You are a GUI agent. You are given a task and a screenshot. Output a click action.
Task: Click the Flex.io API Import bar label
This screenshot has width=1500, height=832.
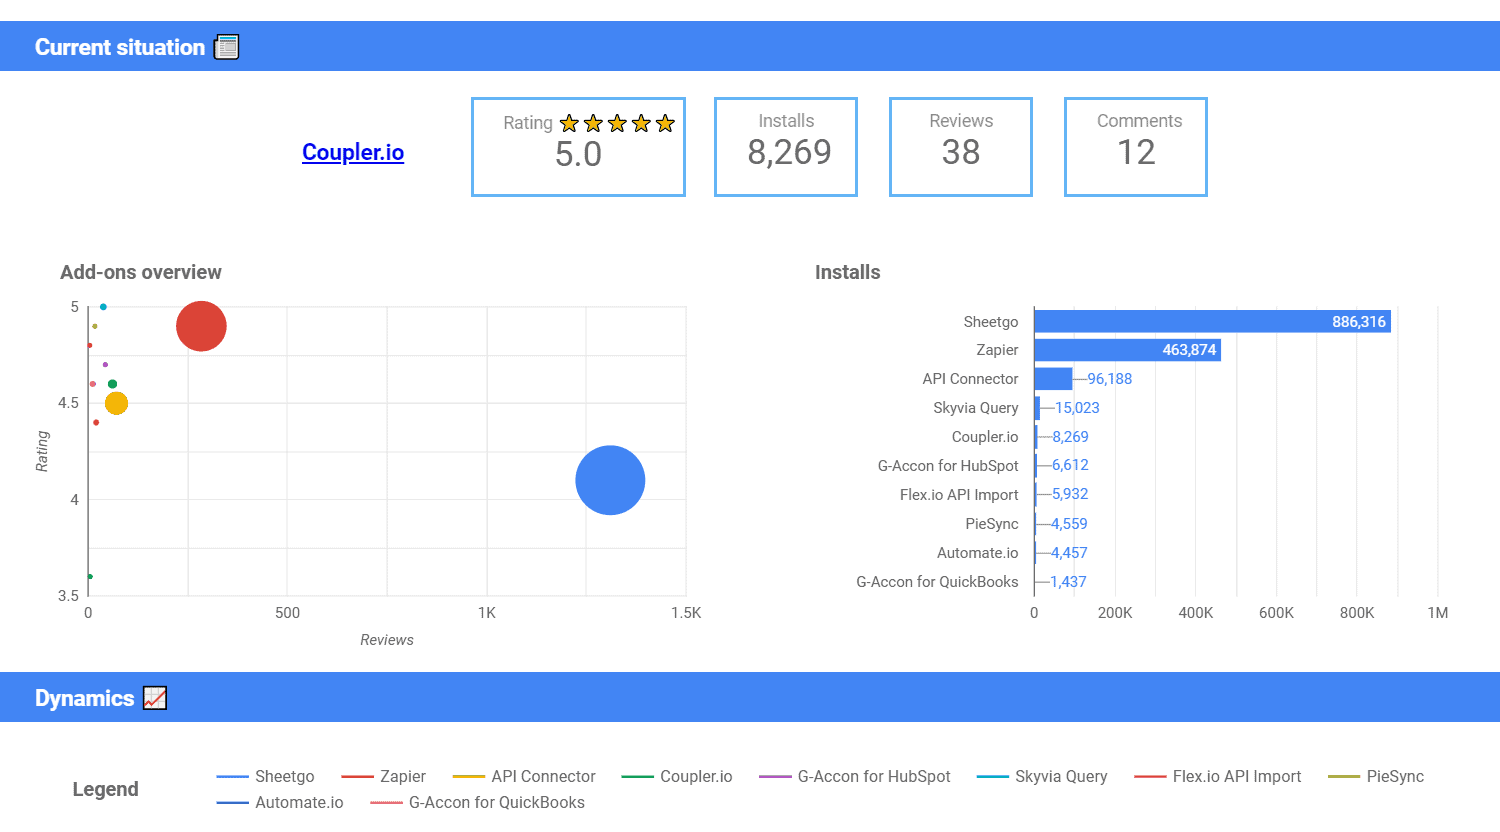point(959,495)
